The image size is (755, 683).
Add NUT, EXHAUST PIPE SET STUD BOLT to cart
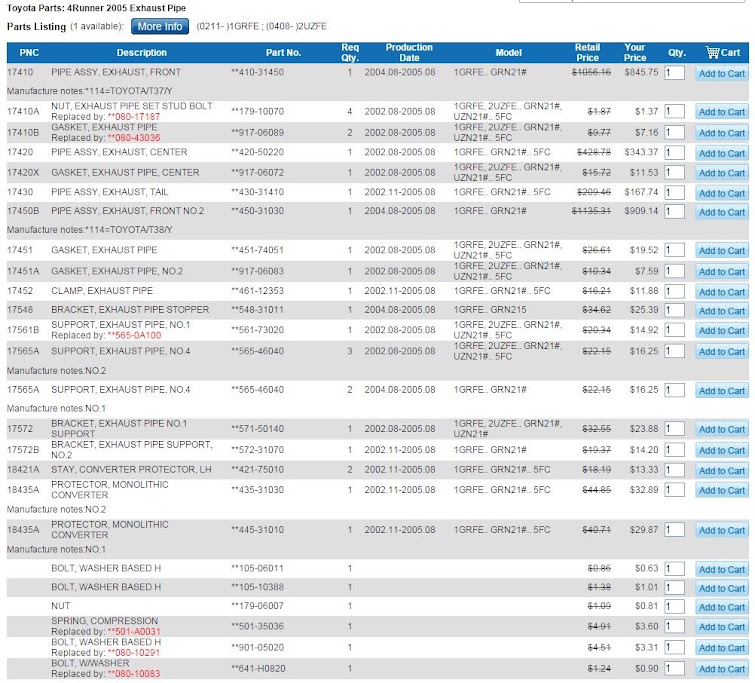[x=722, y=112]
